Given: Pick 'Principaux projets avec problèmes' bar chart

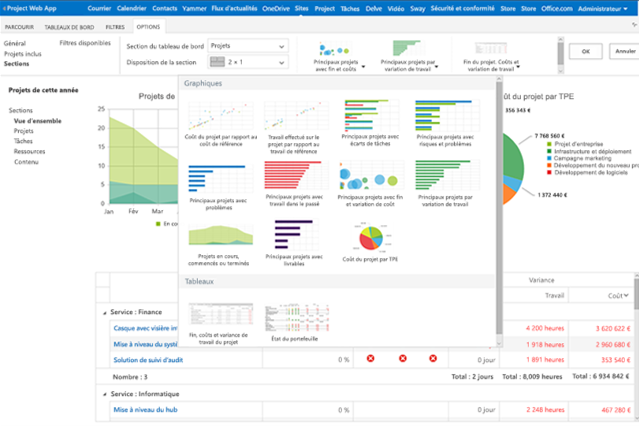Looking at the screenshot, I should coord(219,187).
